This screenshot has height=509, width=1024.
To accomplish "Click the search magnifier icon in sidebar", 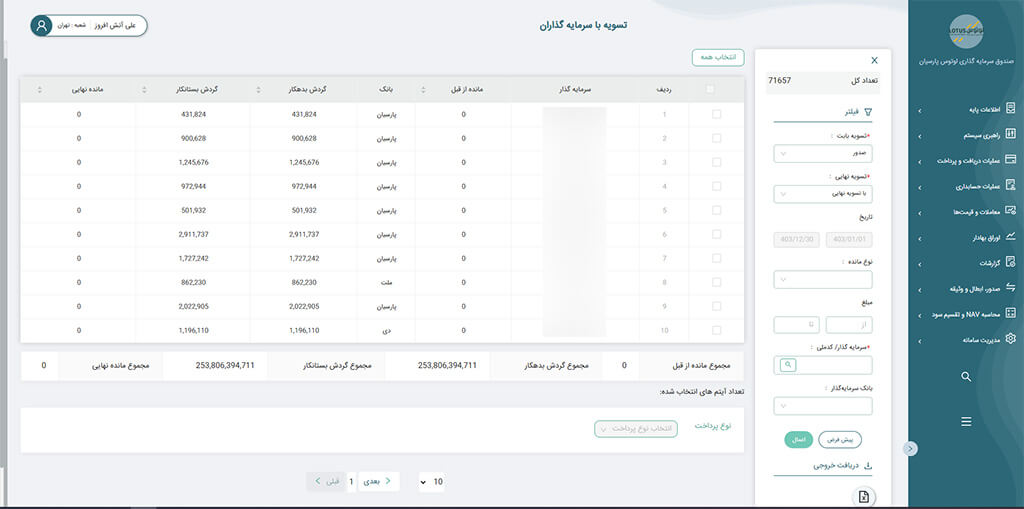I will pos(966,377).
